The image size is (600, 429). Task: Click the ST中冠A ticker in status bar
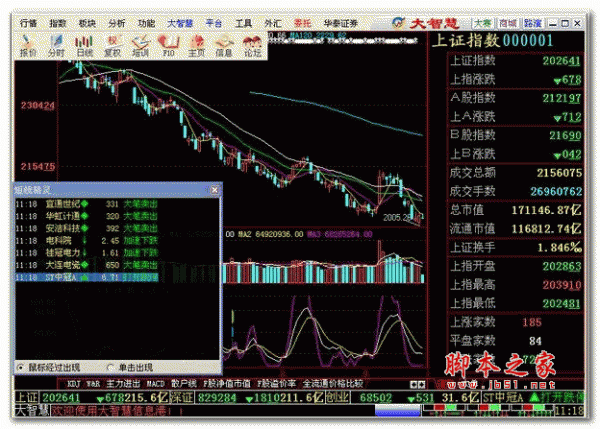502,398
